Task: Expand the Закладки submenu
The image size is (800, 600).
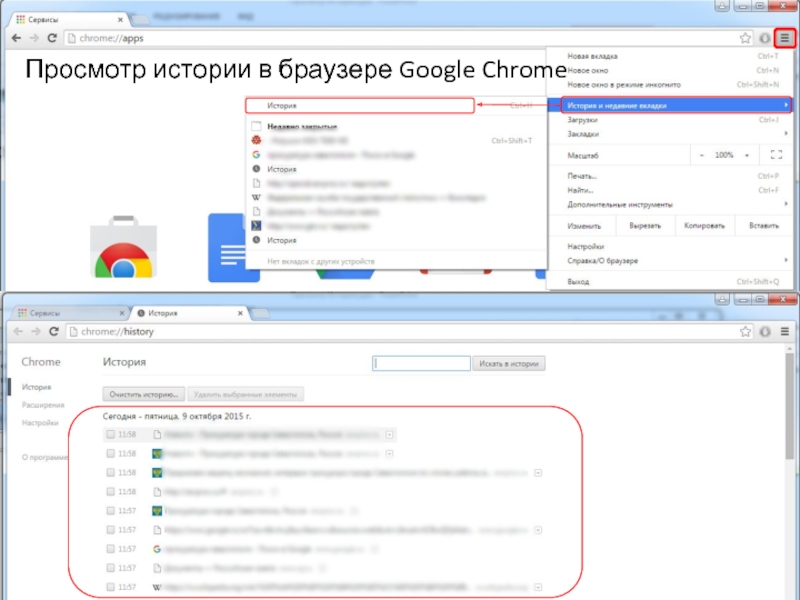Action: point(669,134)
